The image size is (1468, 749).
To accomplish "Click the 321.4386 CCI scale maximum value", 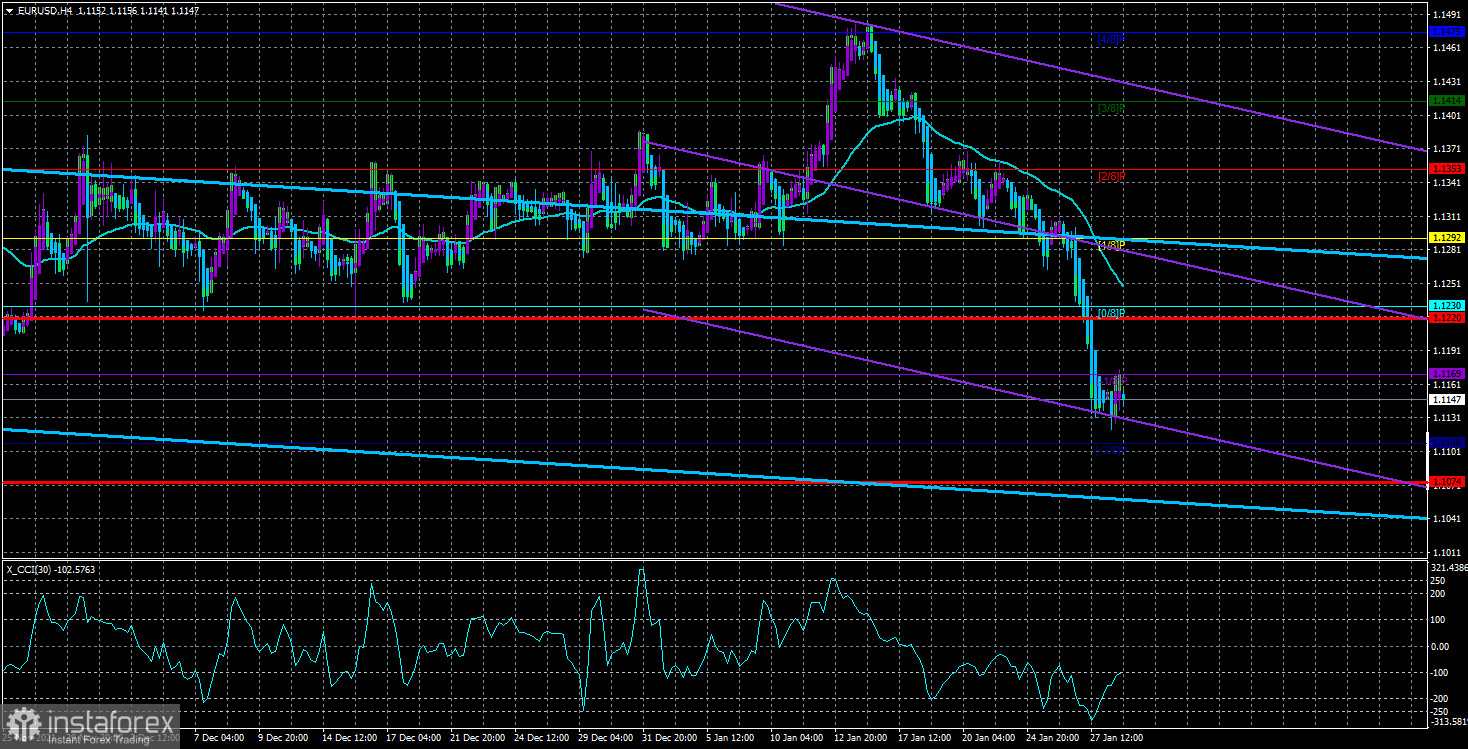I will tap(1447, 566).
